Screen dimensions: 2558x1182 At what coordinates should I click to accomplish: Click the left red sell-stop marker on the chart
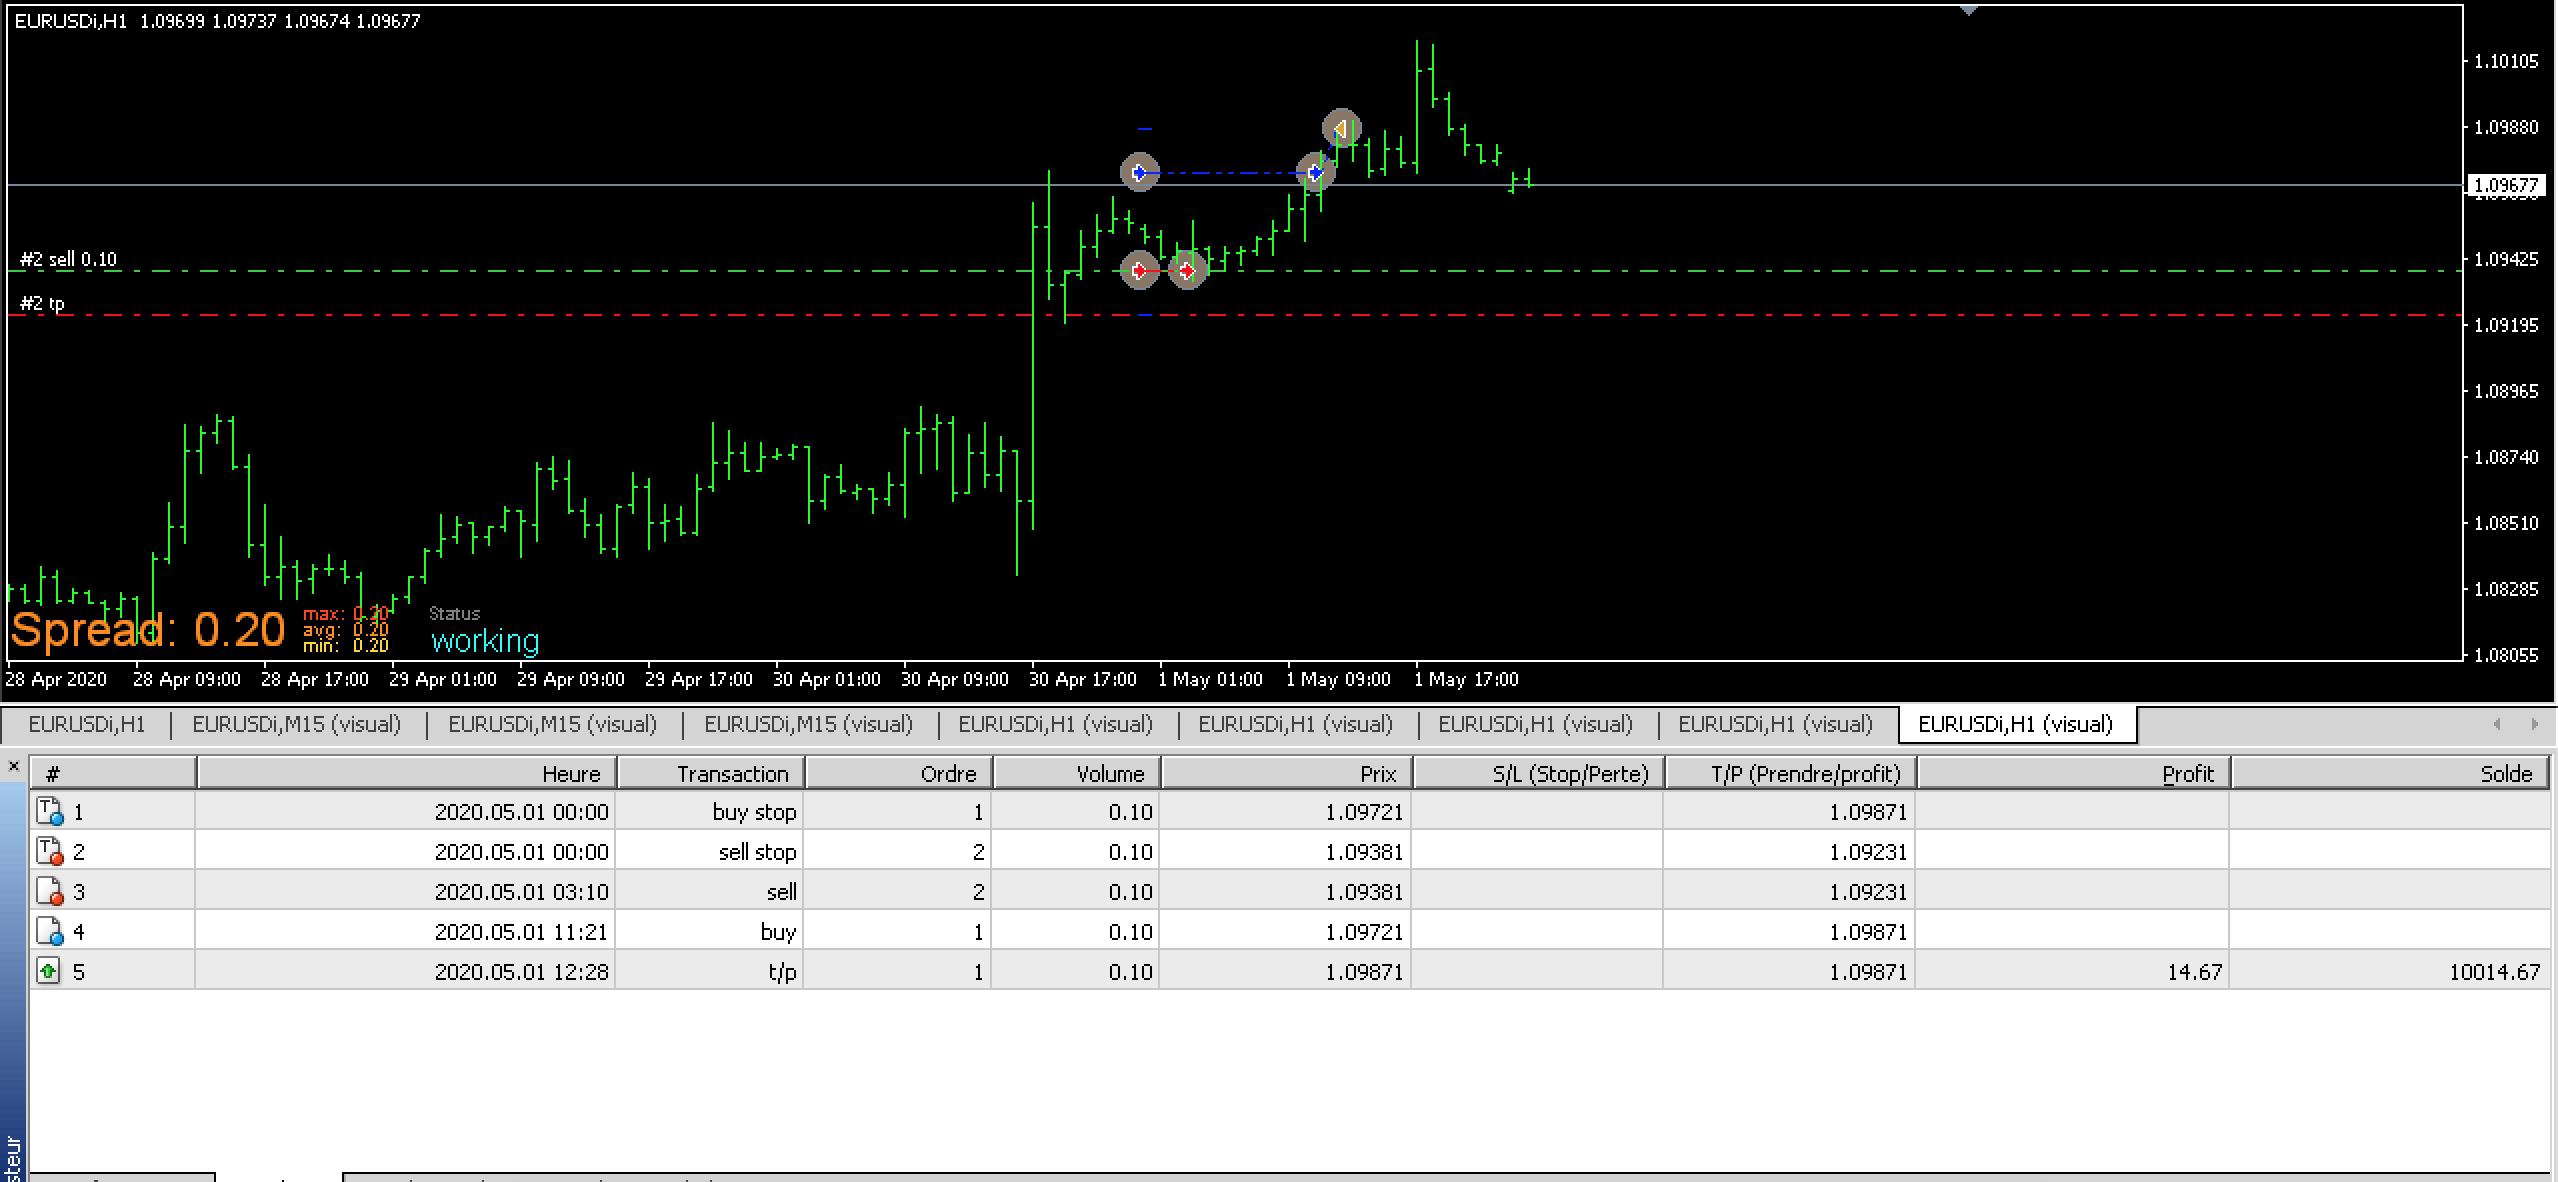point(1139,270)
